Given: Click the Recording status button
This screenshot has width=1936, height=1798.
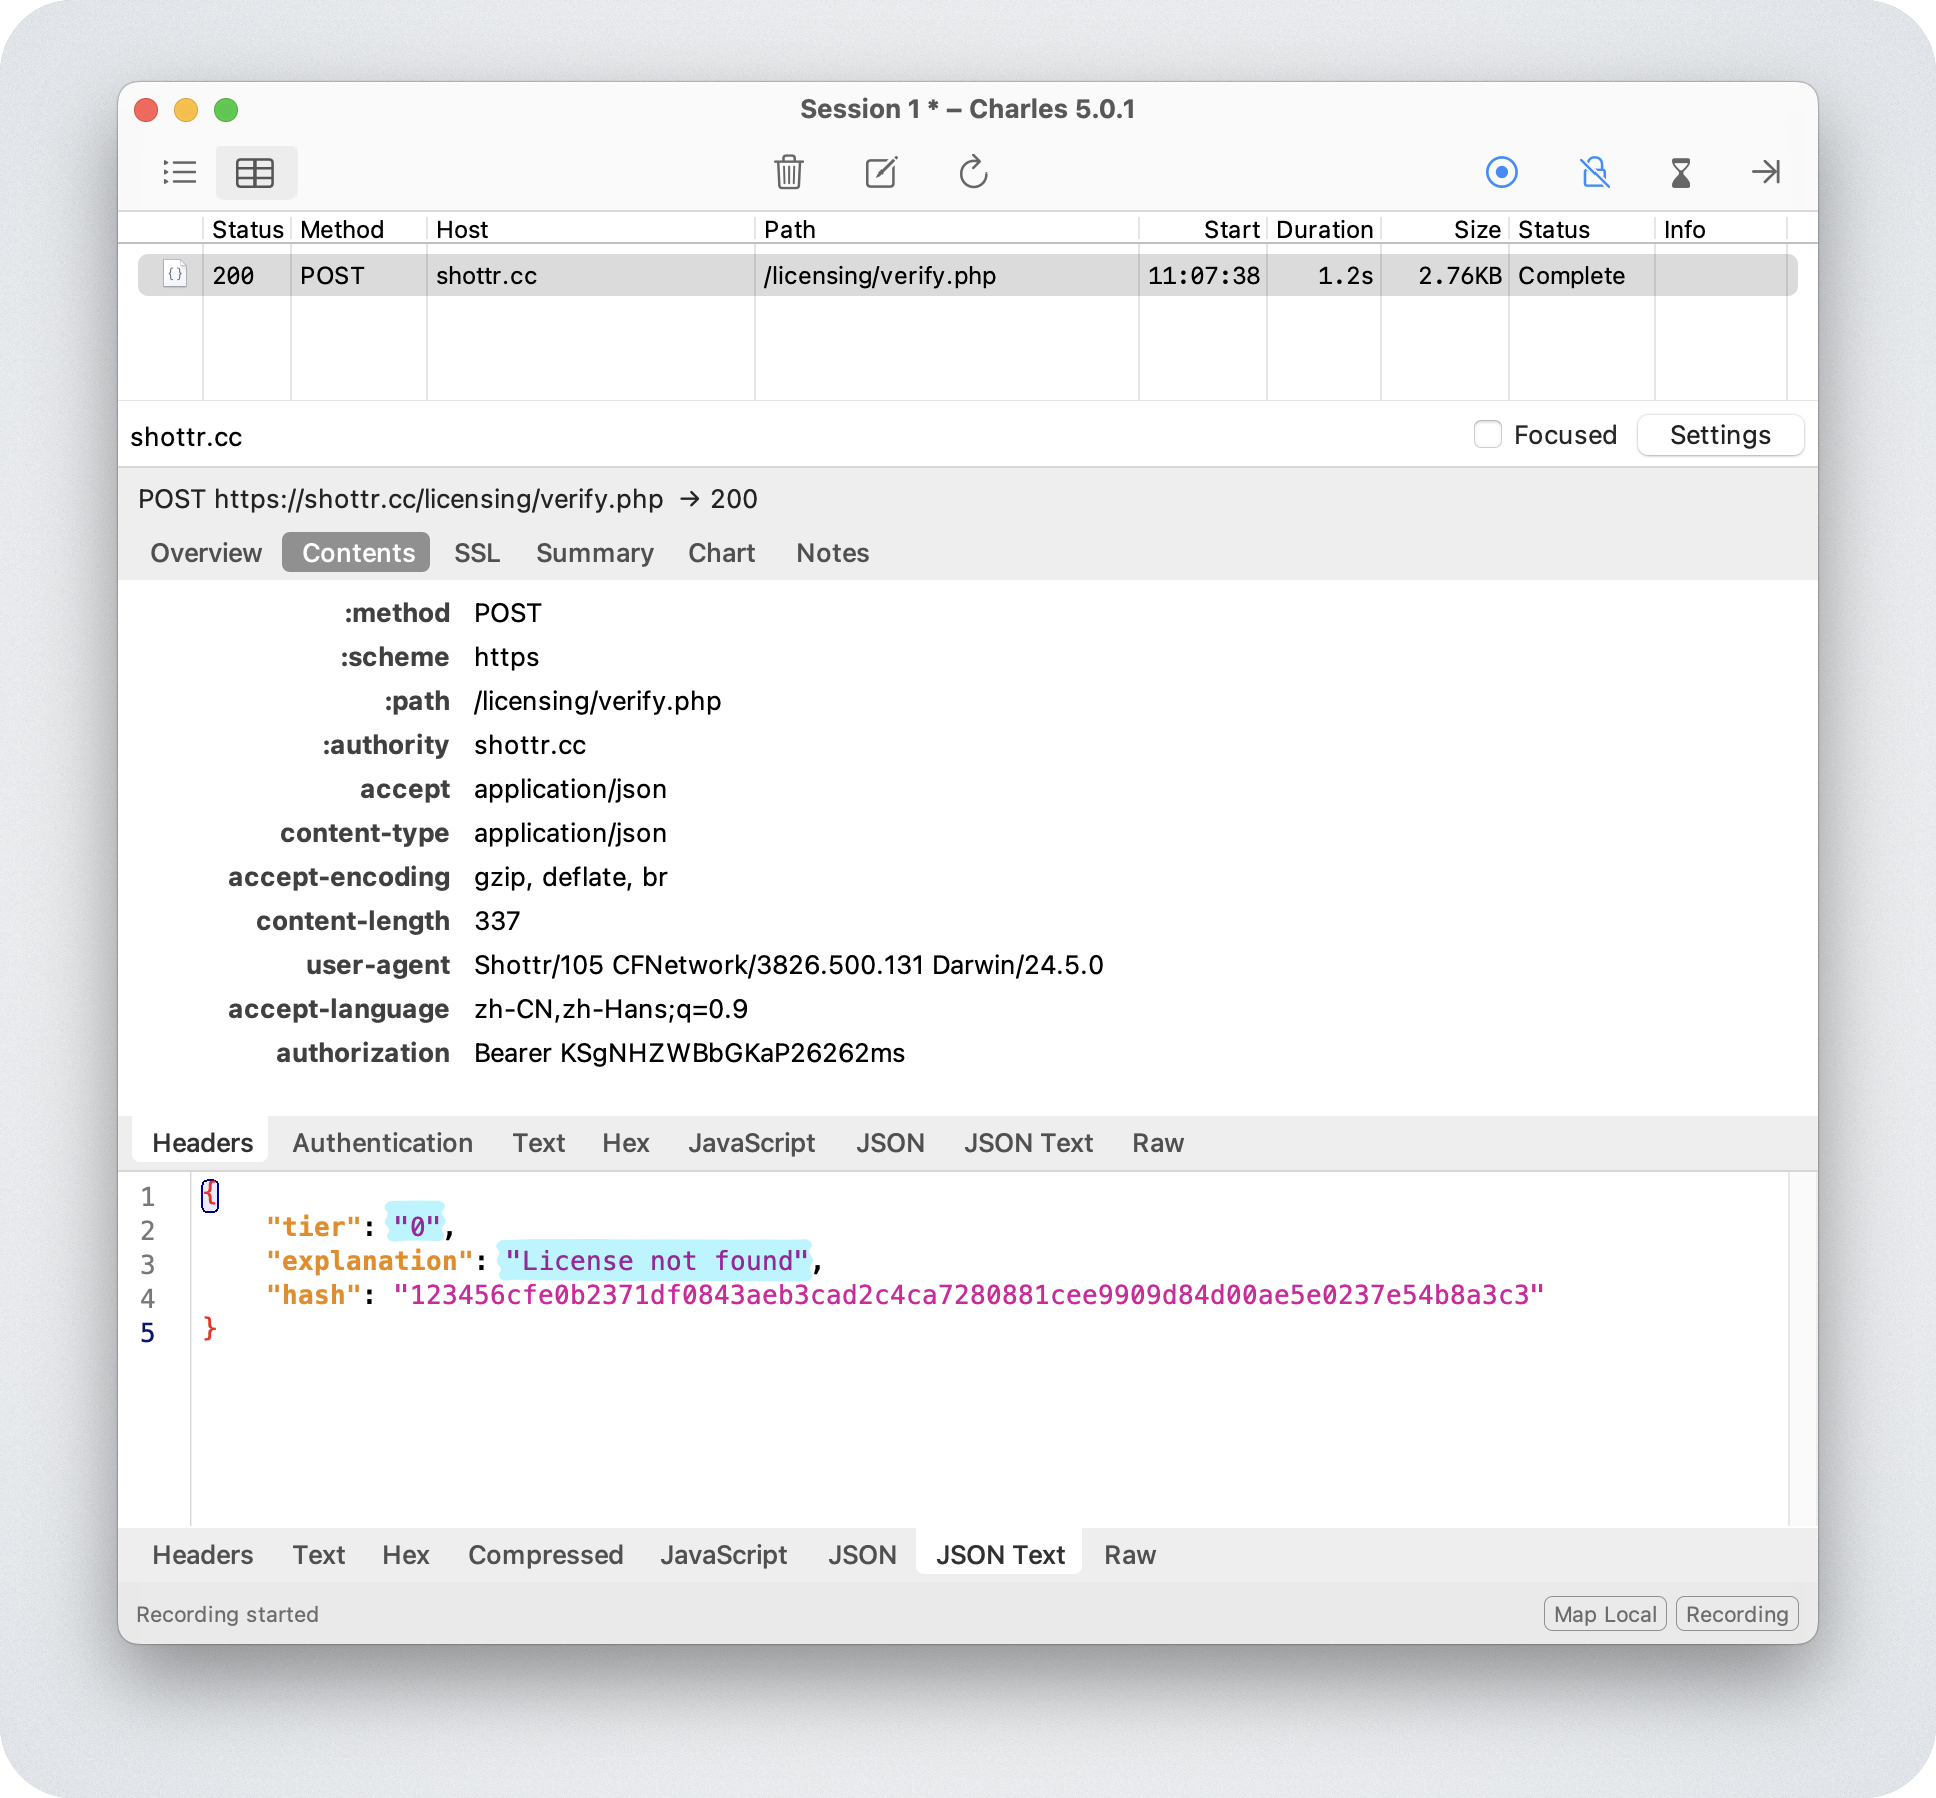Looking at the screenshot, I should [x=1737, y=1614].
